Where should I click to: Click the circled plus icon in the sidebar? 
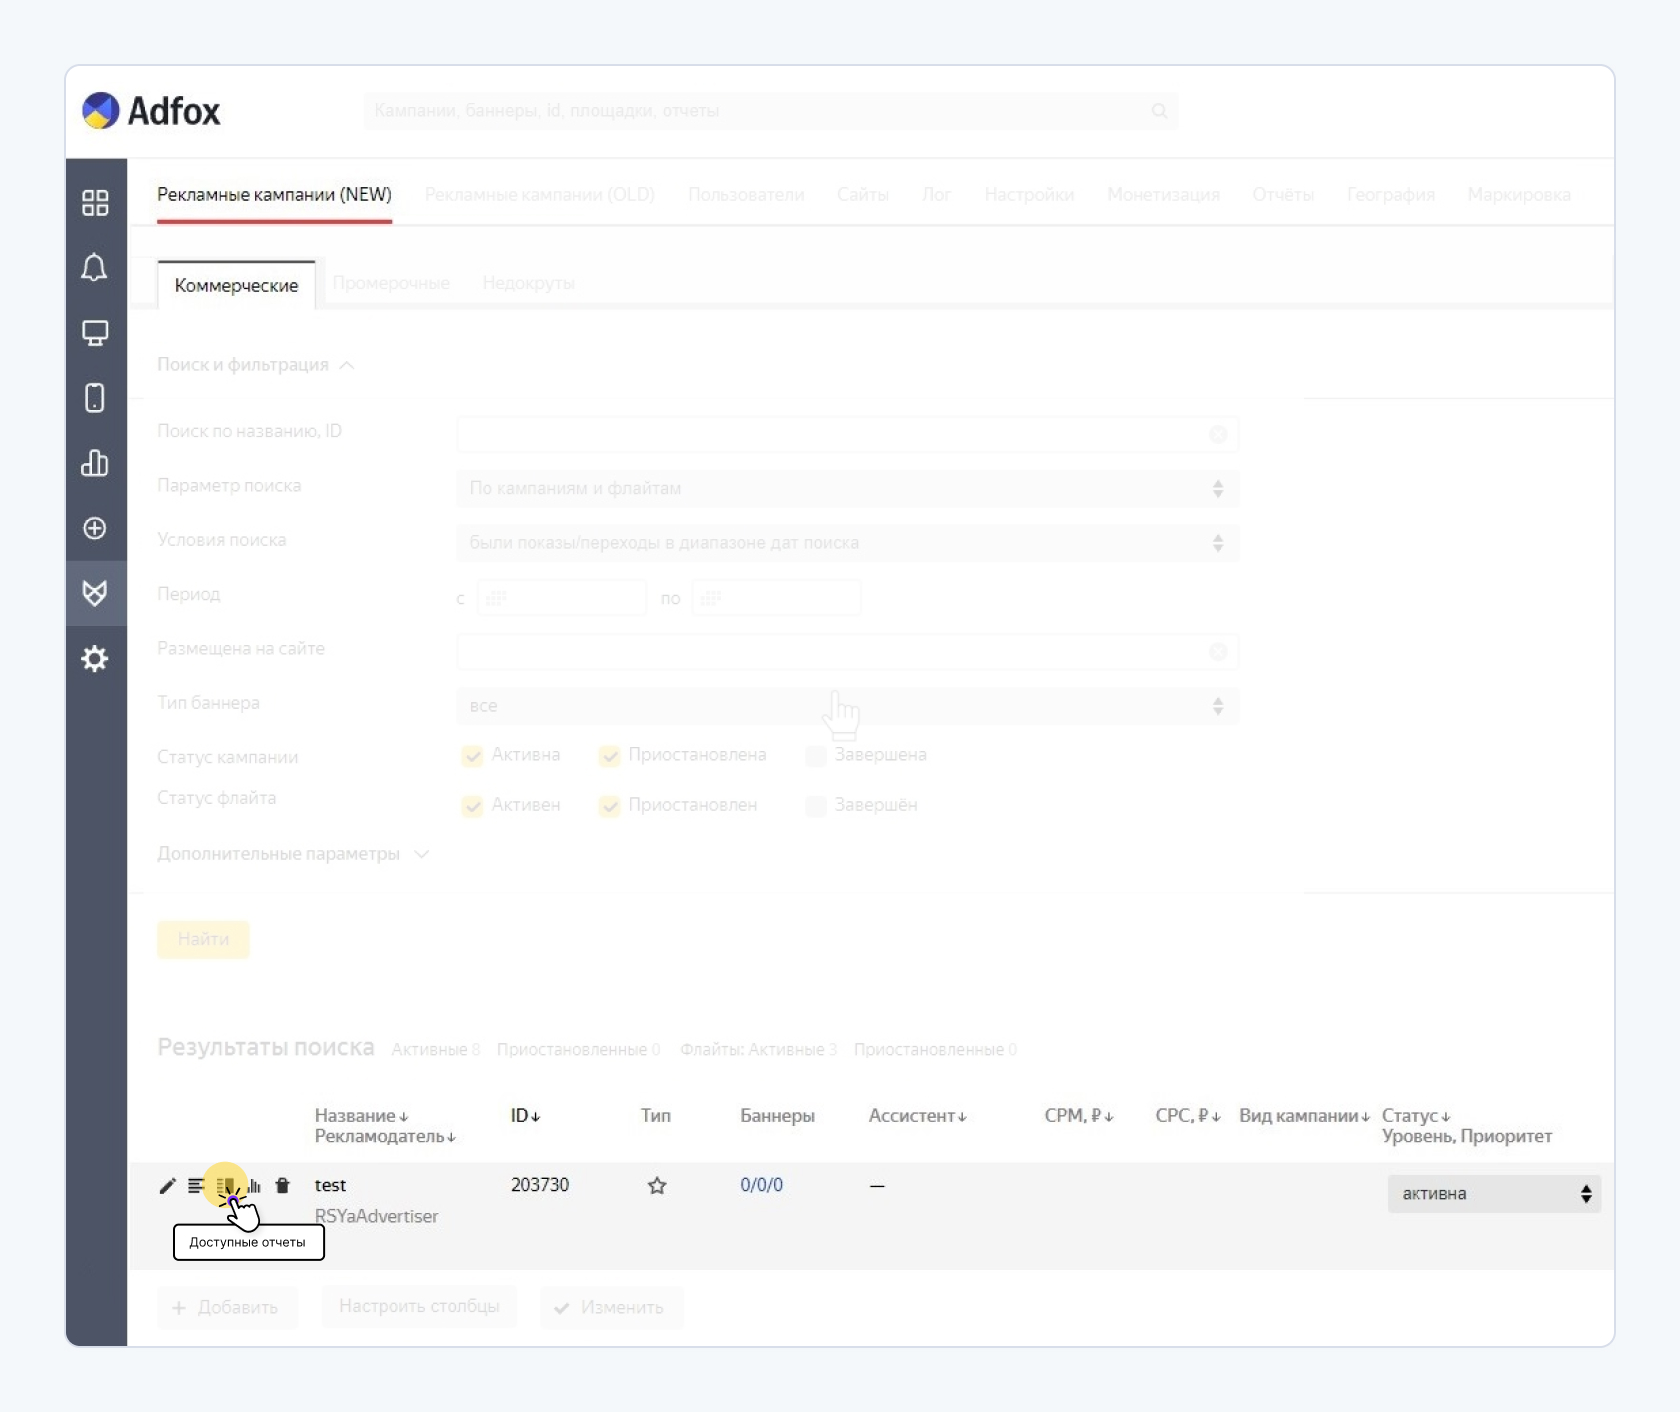pyautogui.click(x=95, y=528)
